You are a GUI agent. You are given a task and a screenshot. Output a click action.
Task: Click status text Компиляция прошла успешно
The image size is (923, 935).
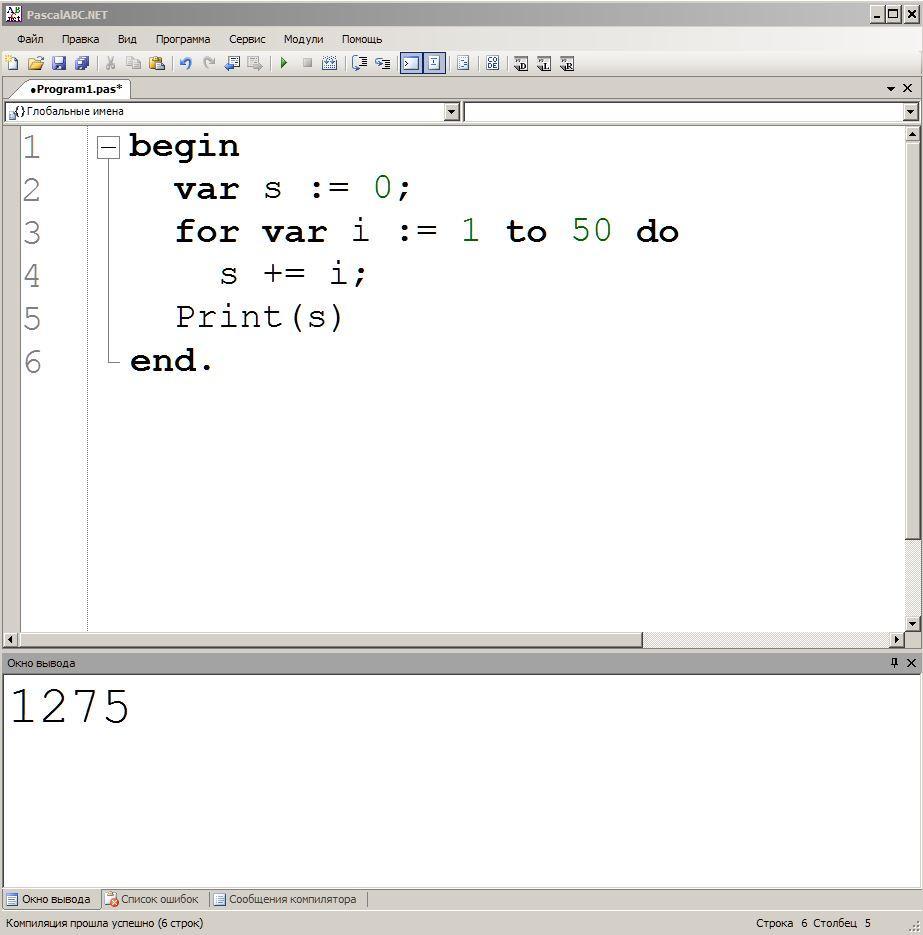[x=104, y=923]
